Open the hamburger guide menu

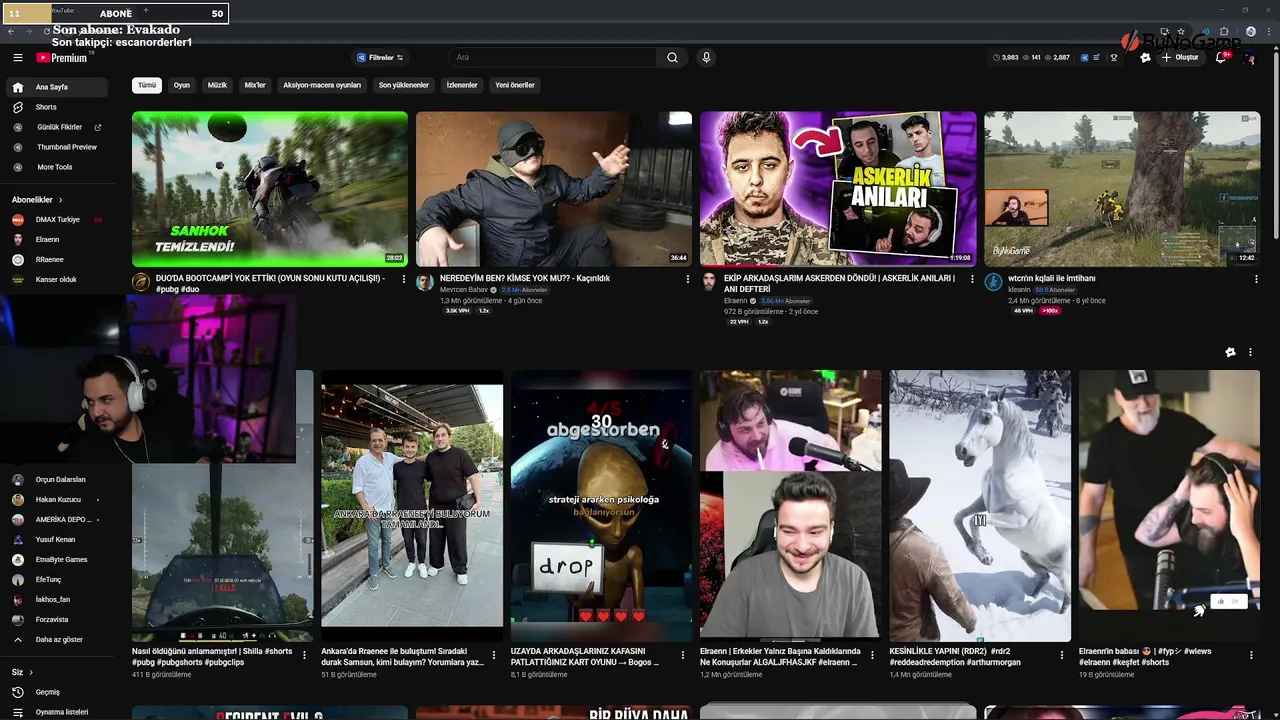tap(17, 58)
